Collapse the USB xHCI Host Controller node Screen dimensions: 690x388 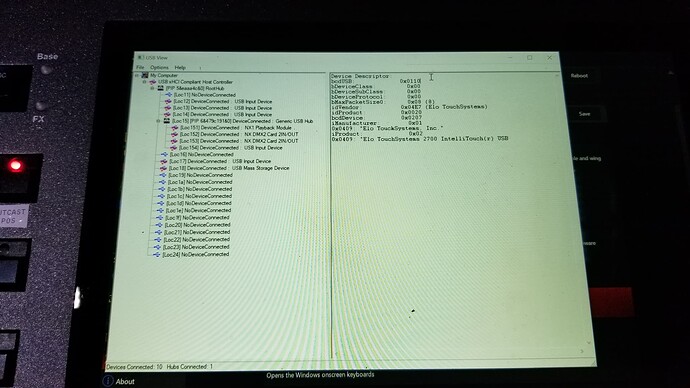coord(144,82)
